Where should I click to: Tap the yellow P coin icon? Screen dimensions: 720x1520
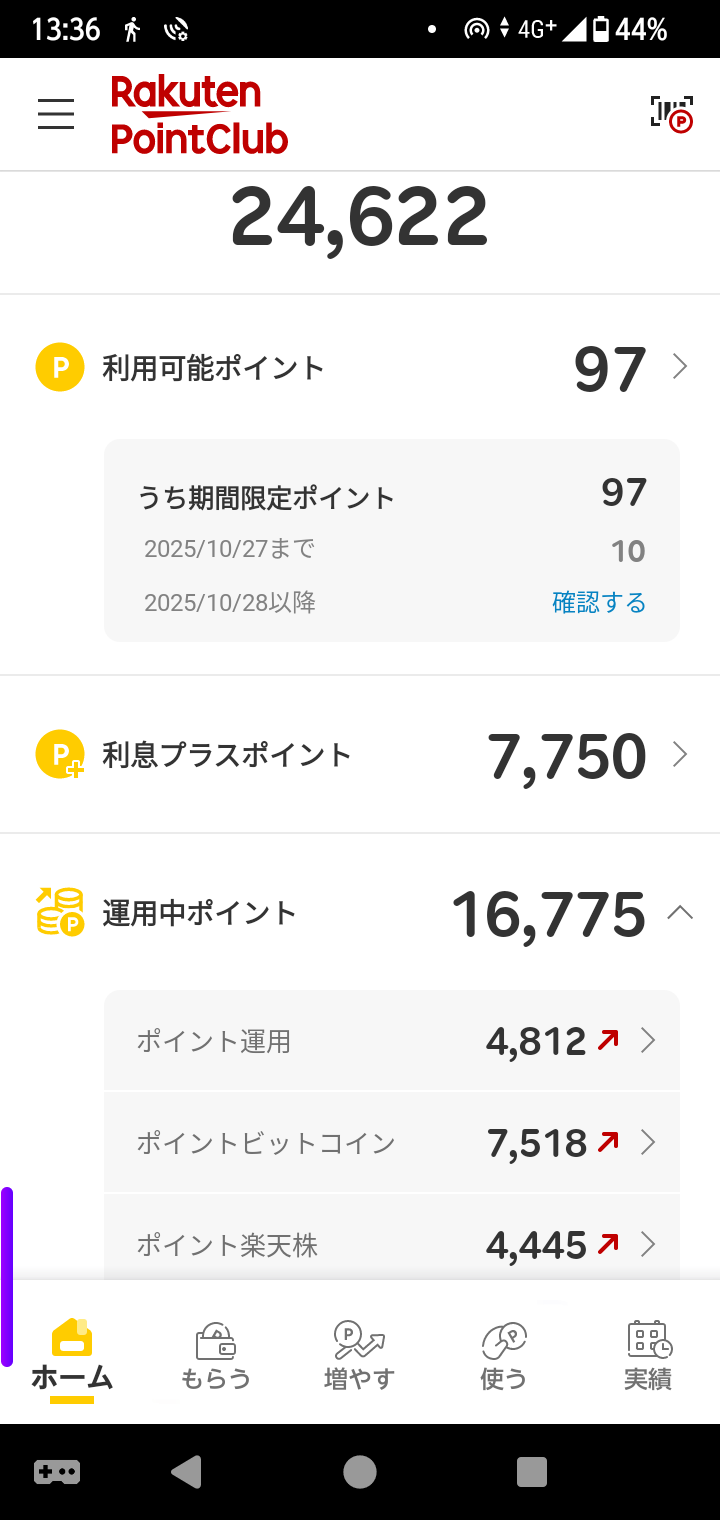click(x=60, y=367)
